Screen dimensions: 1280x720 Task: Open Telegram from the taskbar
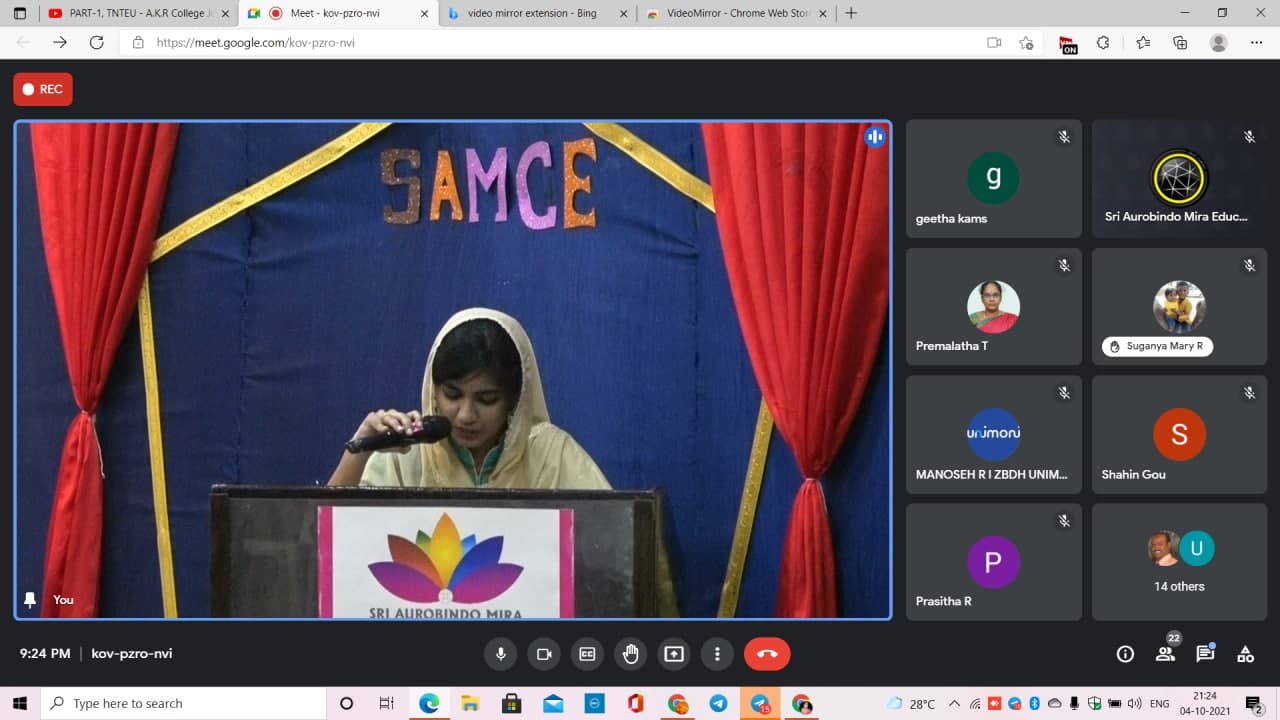click(x=718, y=703)
